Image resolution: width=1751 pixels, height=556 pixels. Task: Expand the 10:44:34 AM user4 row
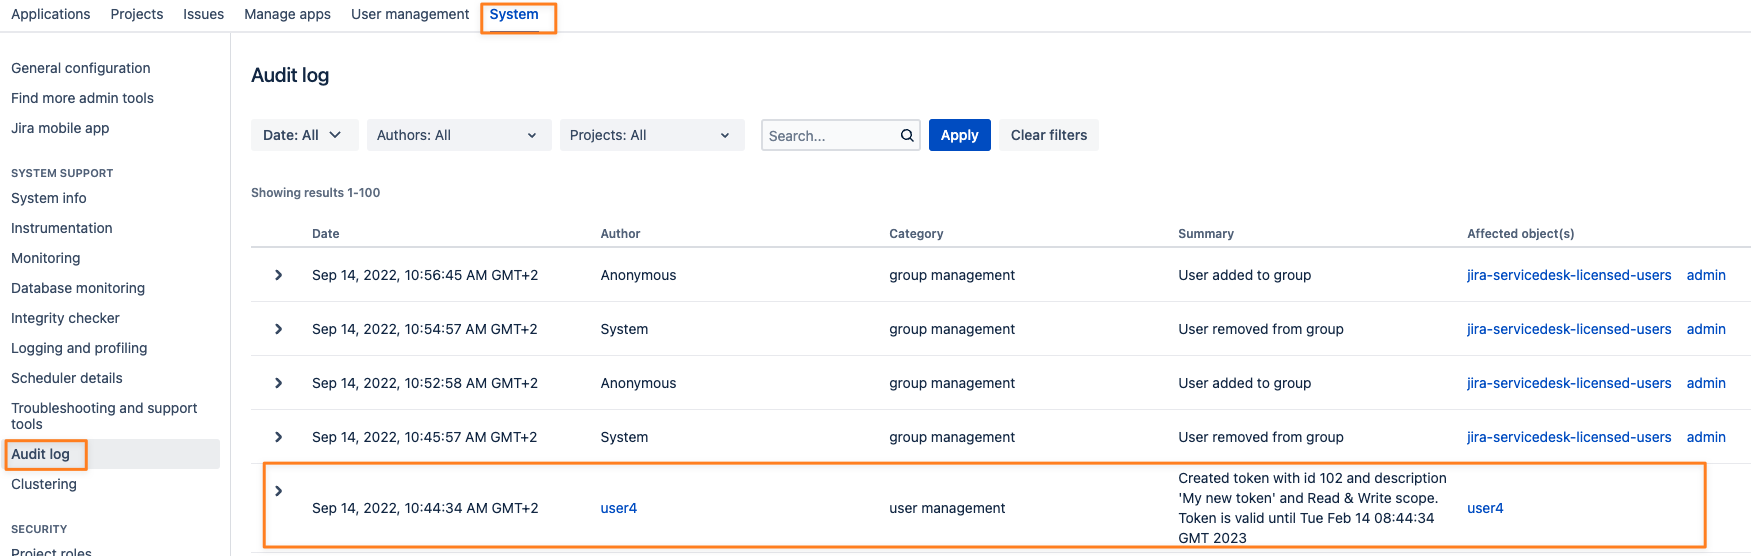(x=278, y=491)
